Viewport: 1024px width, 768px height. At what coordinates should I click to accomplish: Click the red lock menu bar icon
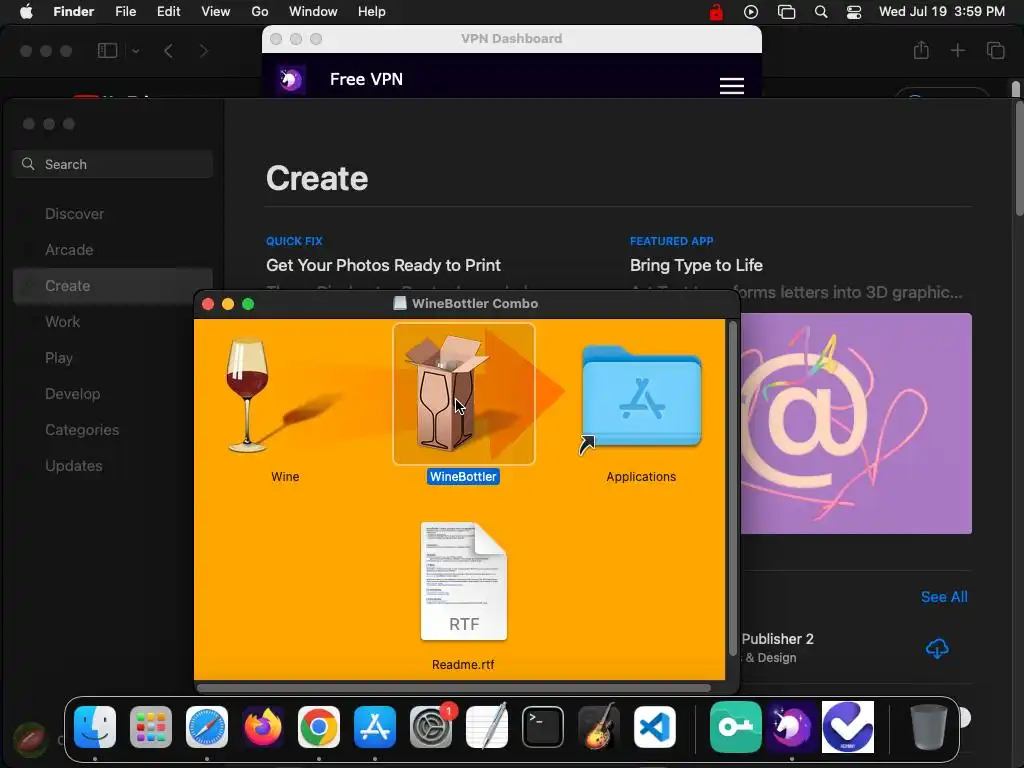pyautogui.click(x=716, y=12)
